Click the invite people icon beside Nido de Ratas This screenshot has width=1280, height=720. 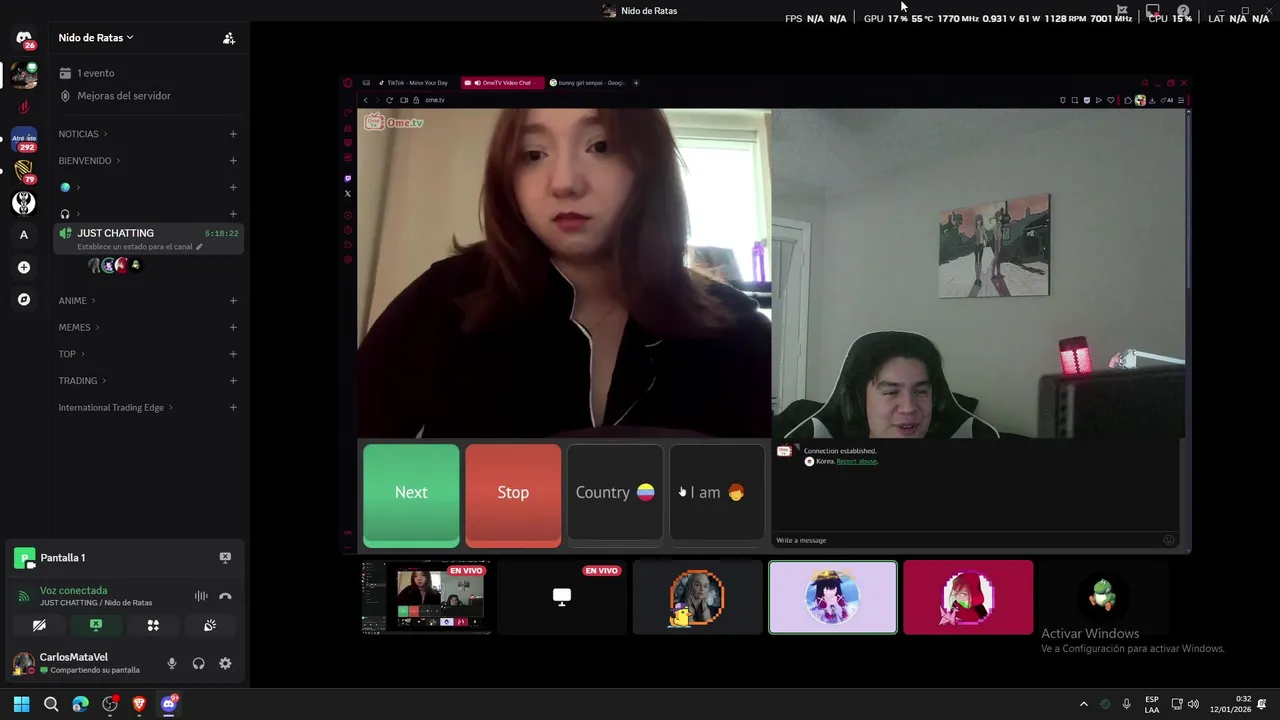pos(229,38)
